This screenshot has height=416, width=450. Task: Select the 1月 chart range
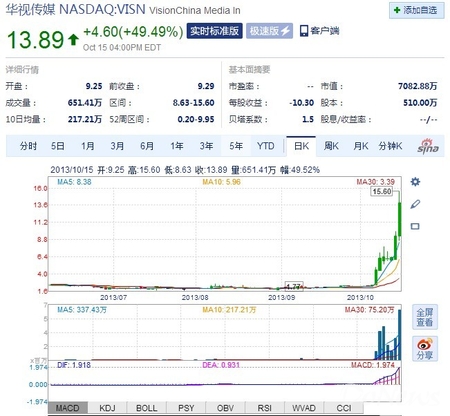pyautogui.click(x=88, y=146)
